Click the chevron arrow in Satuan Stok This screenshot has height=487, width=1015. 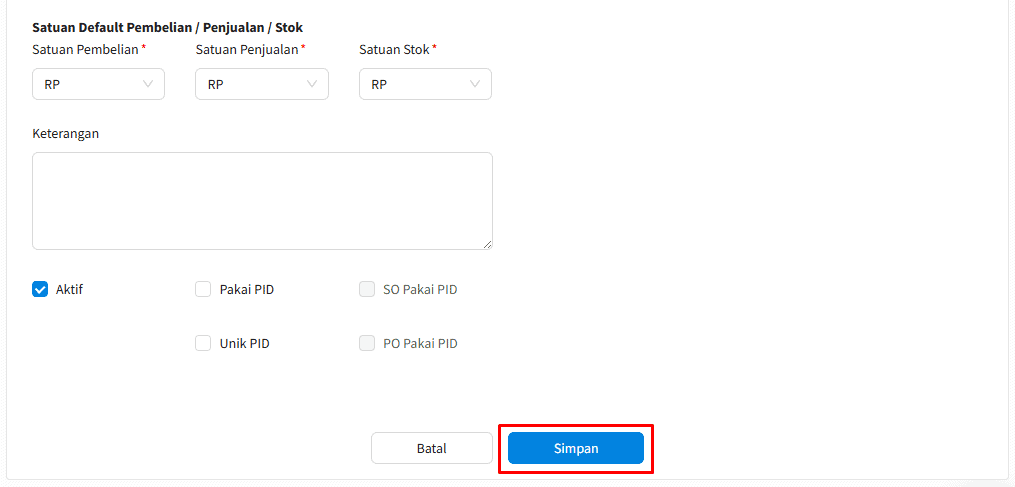pos(475,84)
